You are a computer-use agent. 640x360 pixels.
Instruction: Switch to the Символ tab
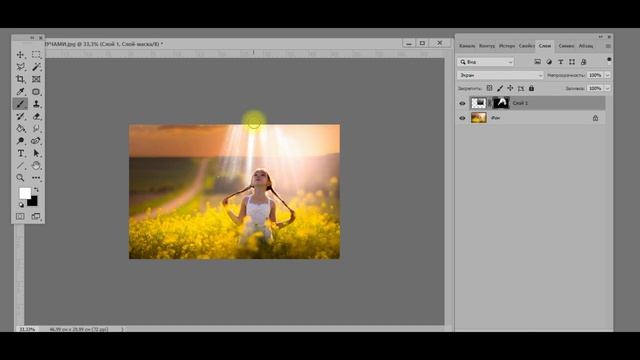(566, 46)
